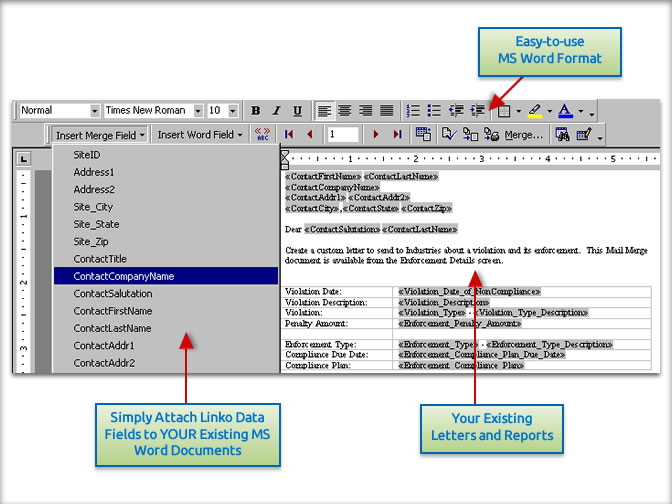Decrease indent

click(x=456, y=111)
